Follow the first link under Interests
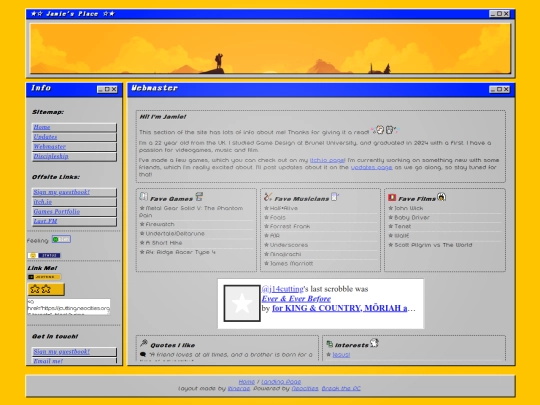The width and height of the screenshot is (540, 405). click(341, 355)
